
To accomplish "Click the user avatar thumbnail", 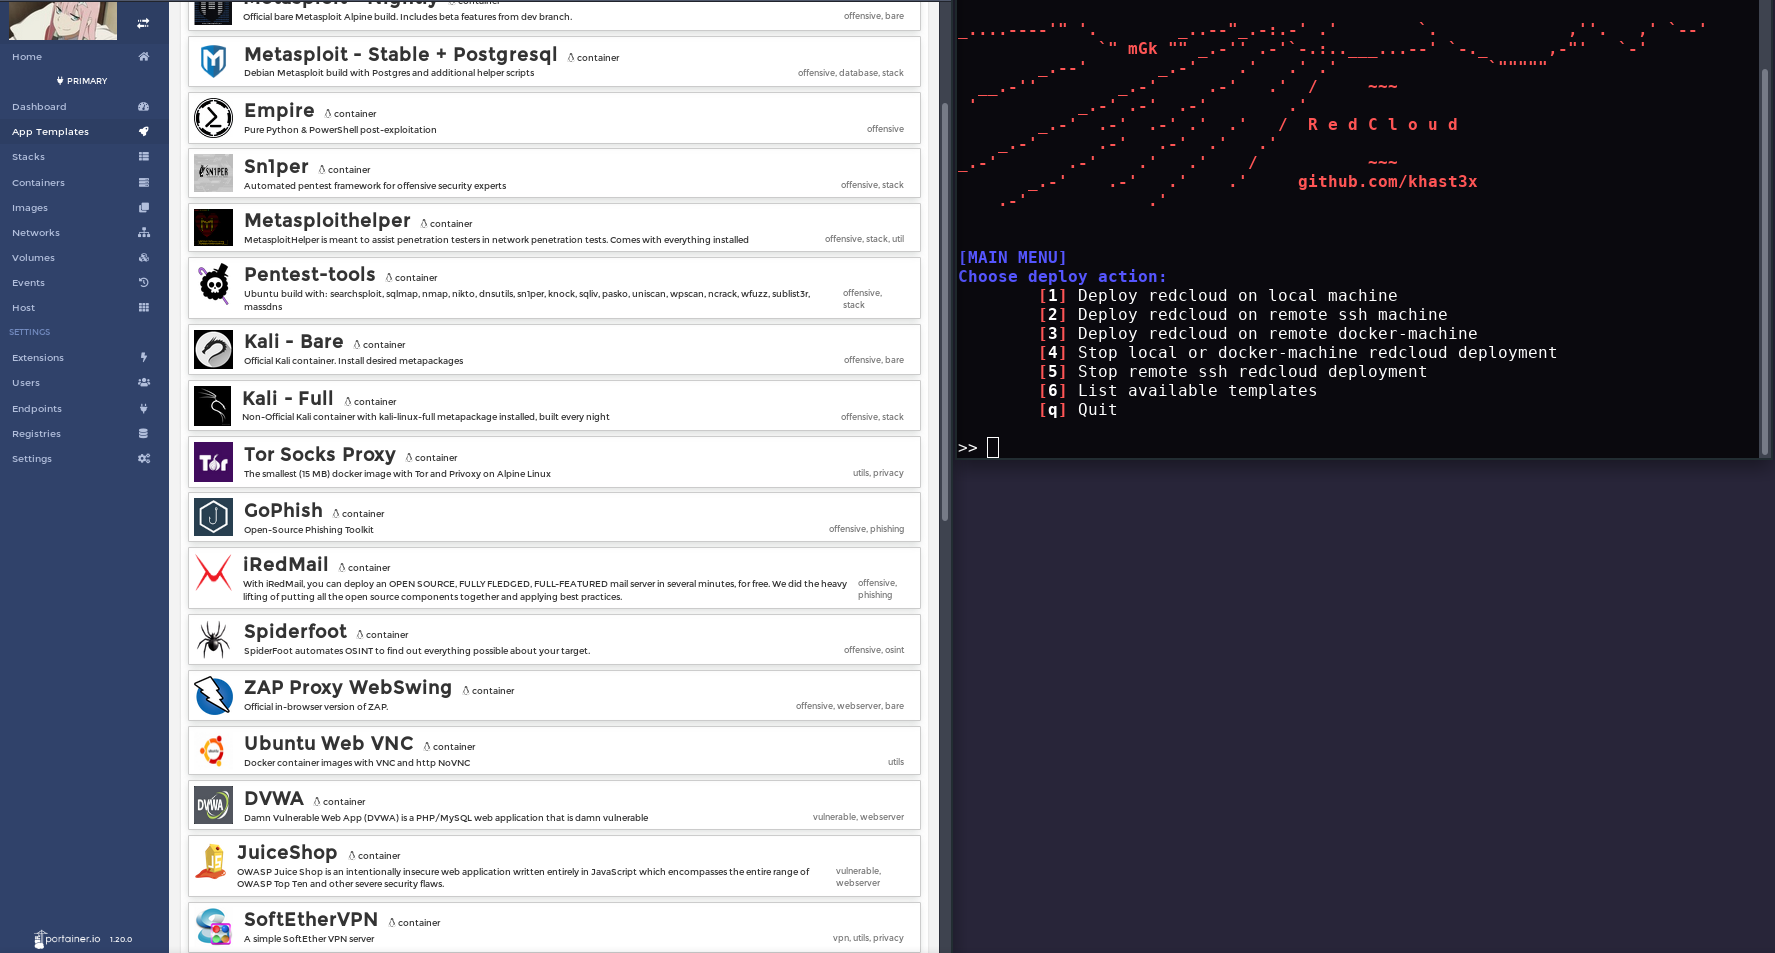I will point(63,20).
